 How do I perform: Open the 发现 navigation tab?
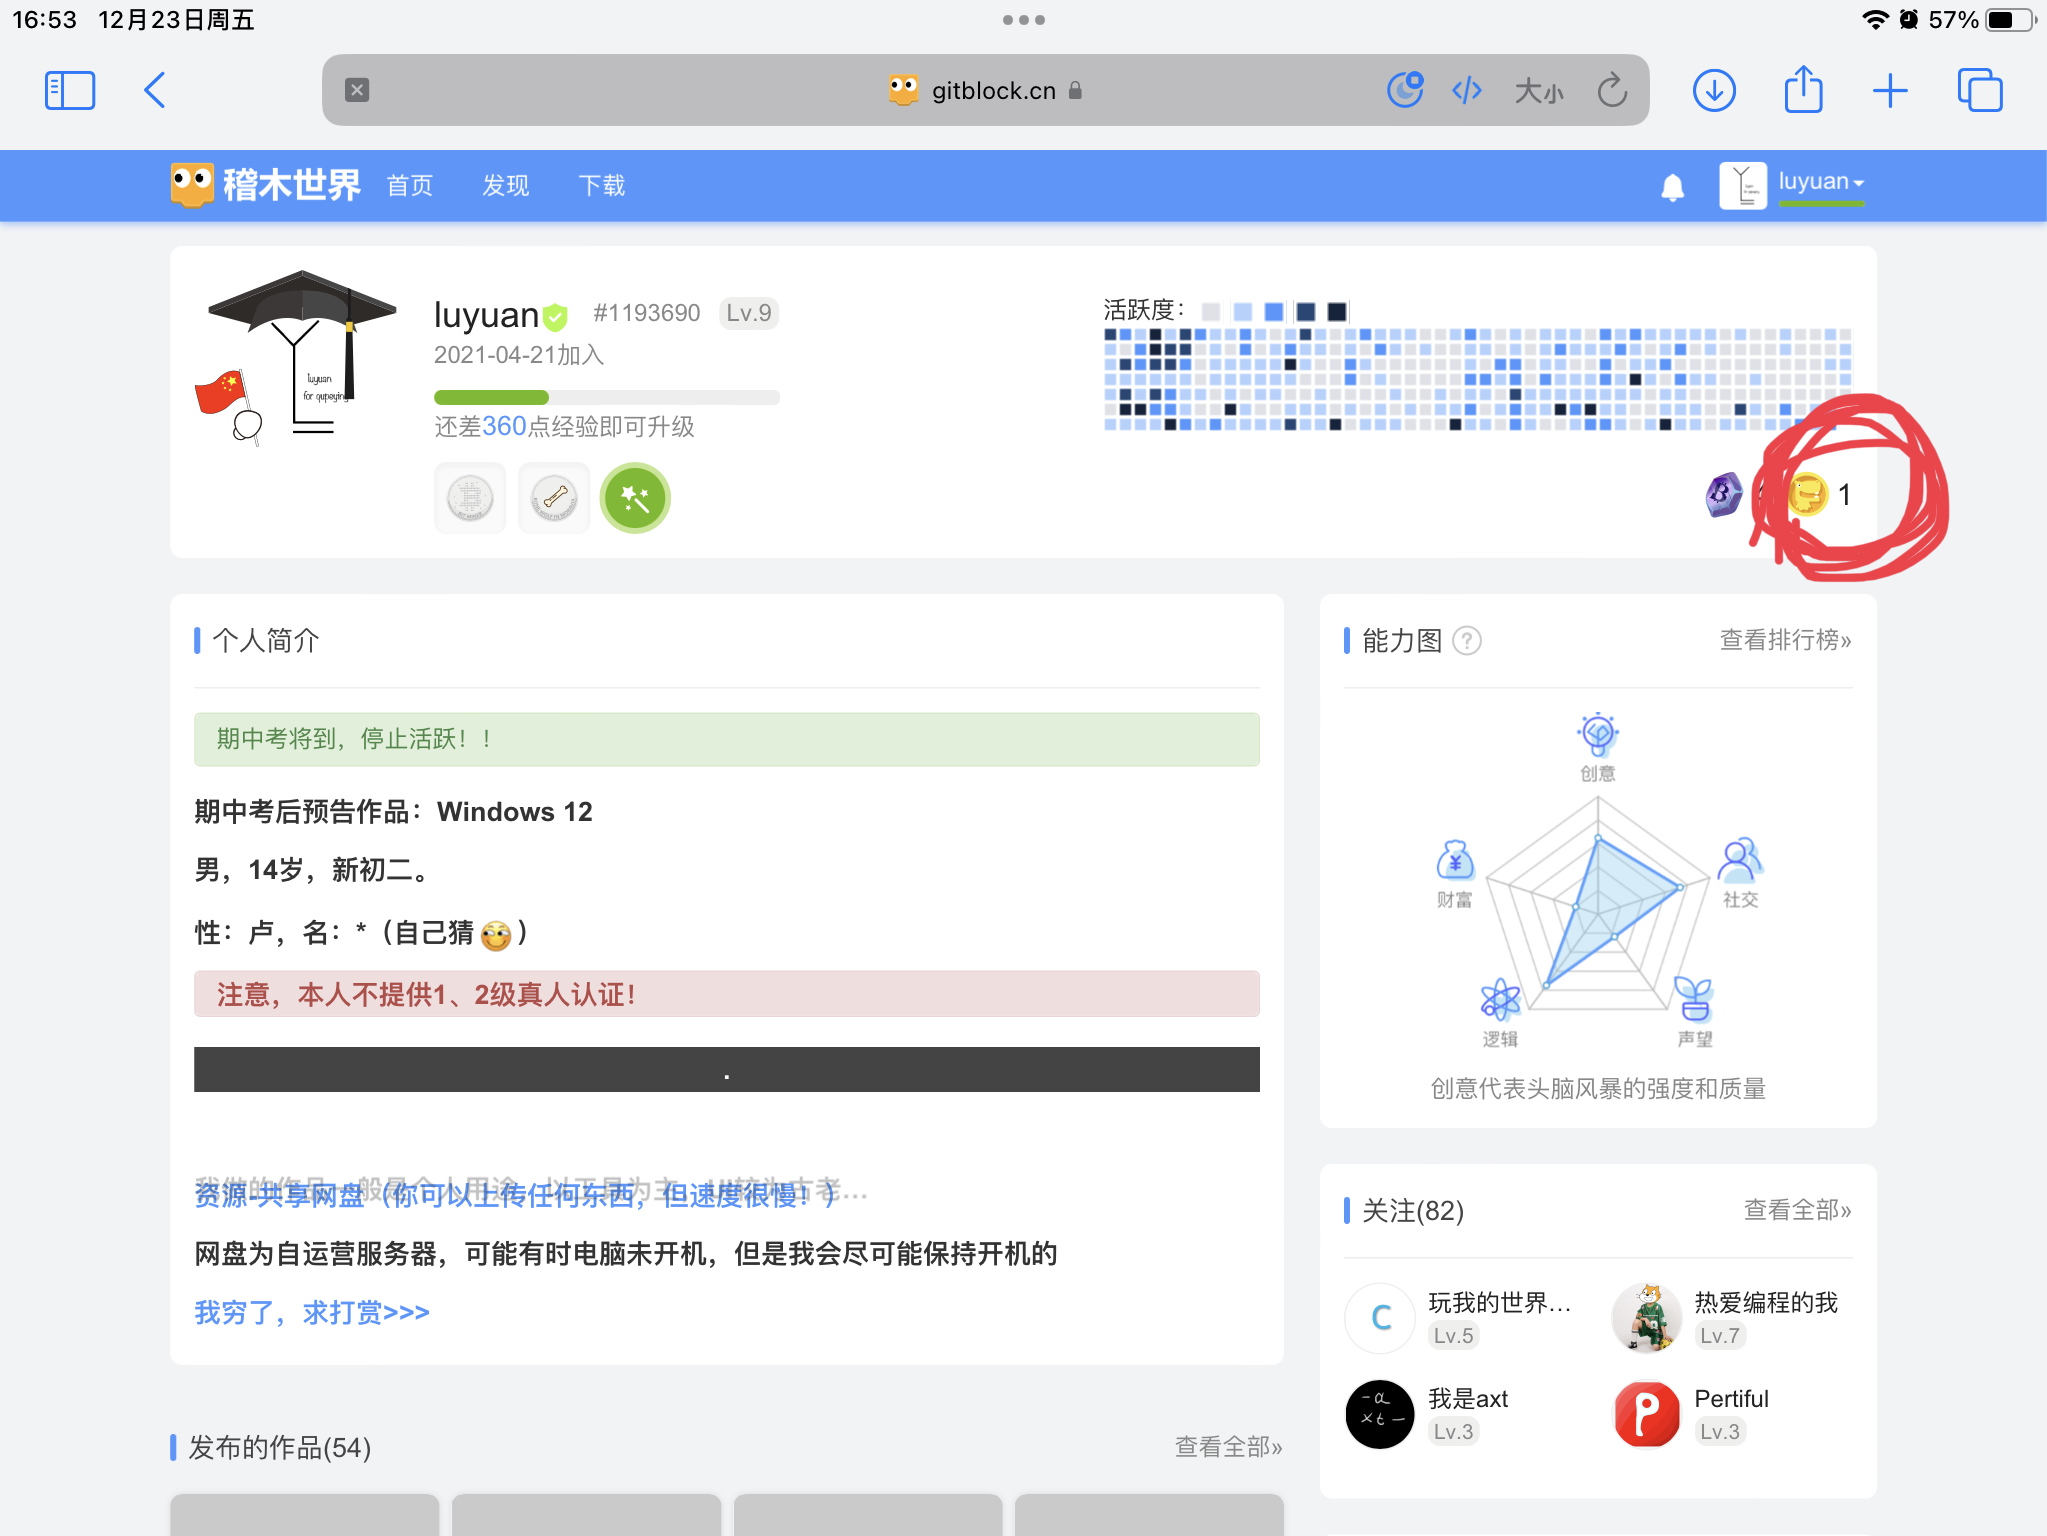coord(506,186)
